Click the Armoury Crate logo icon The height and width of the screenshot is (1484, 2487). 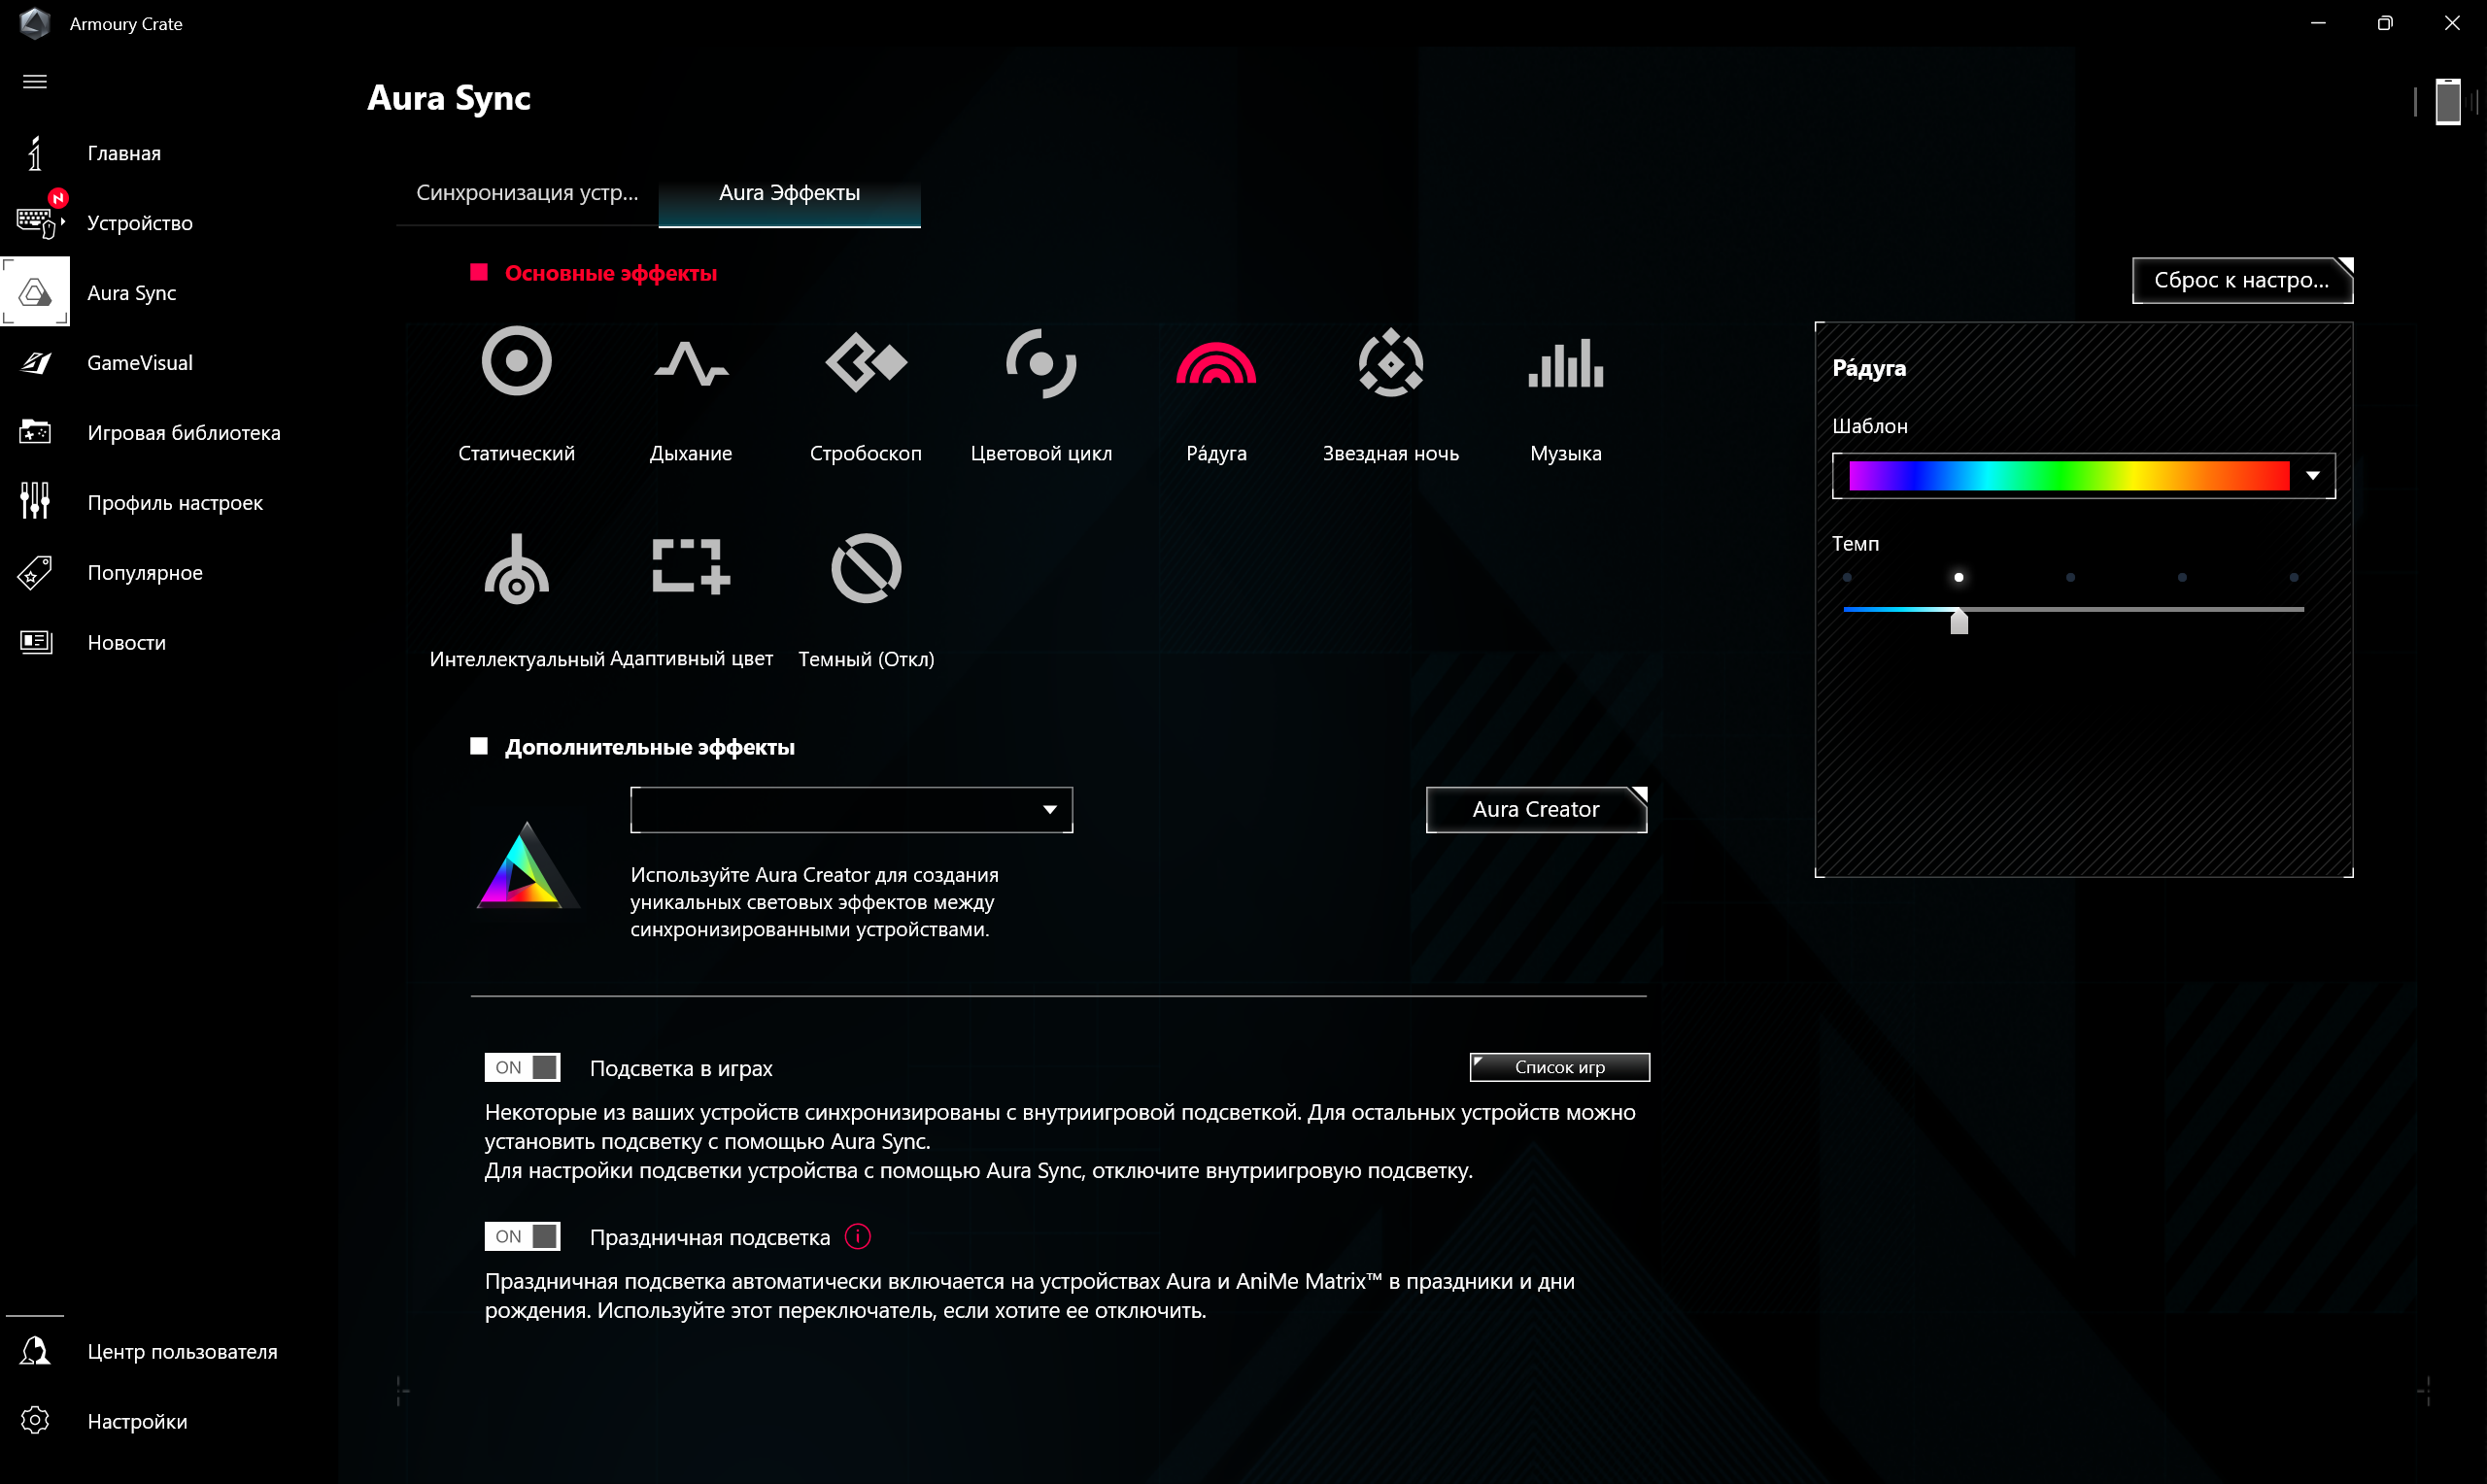[x=35, y=23]
